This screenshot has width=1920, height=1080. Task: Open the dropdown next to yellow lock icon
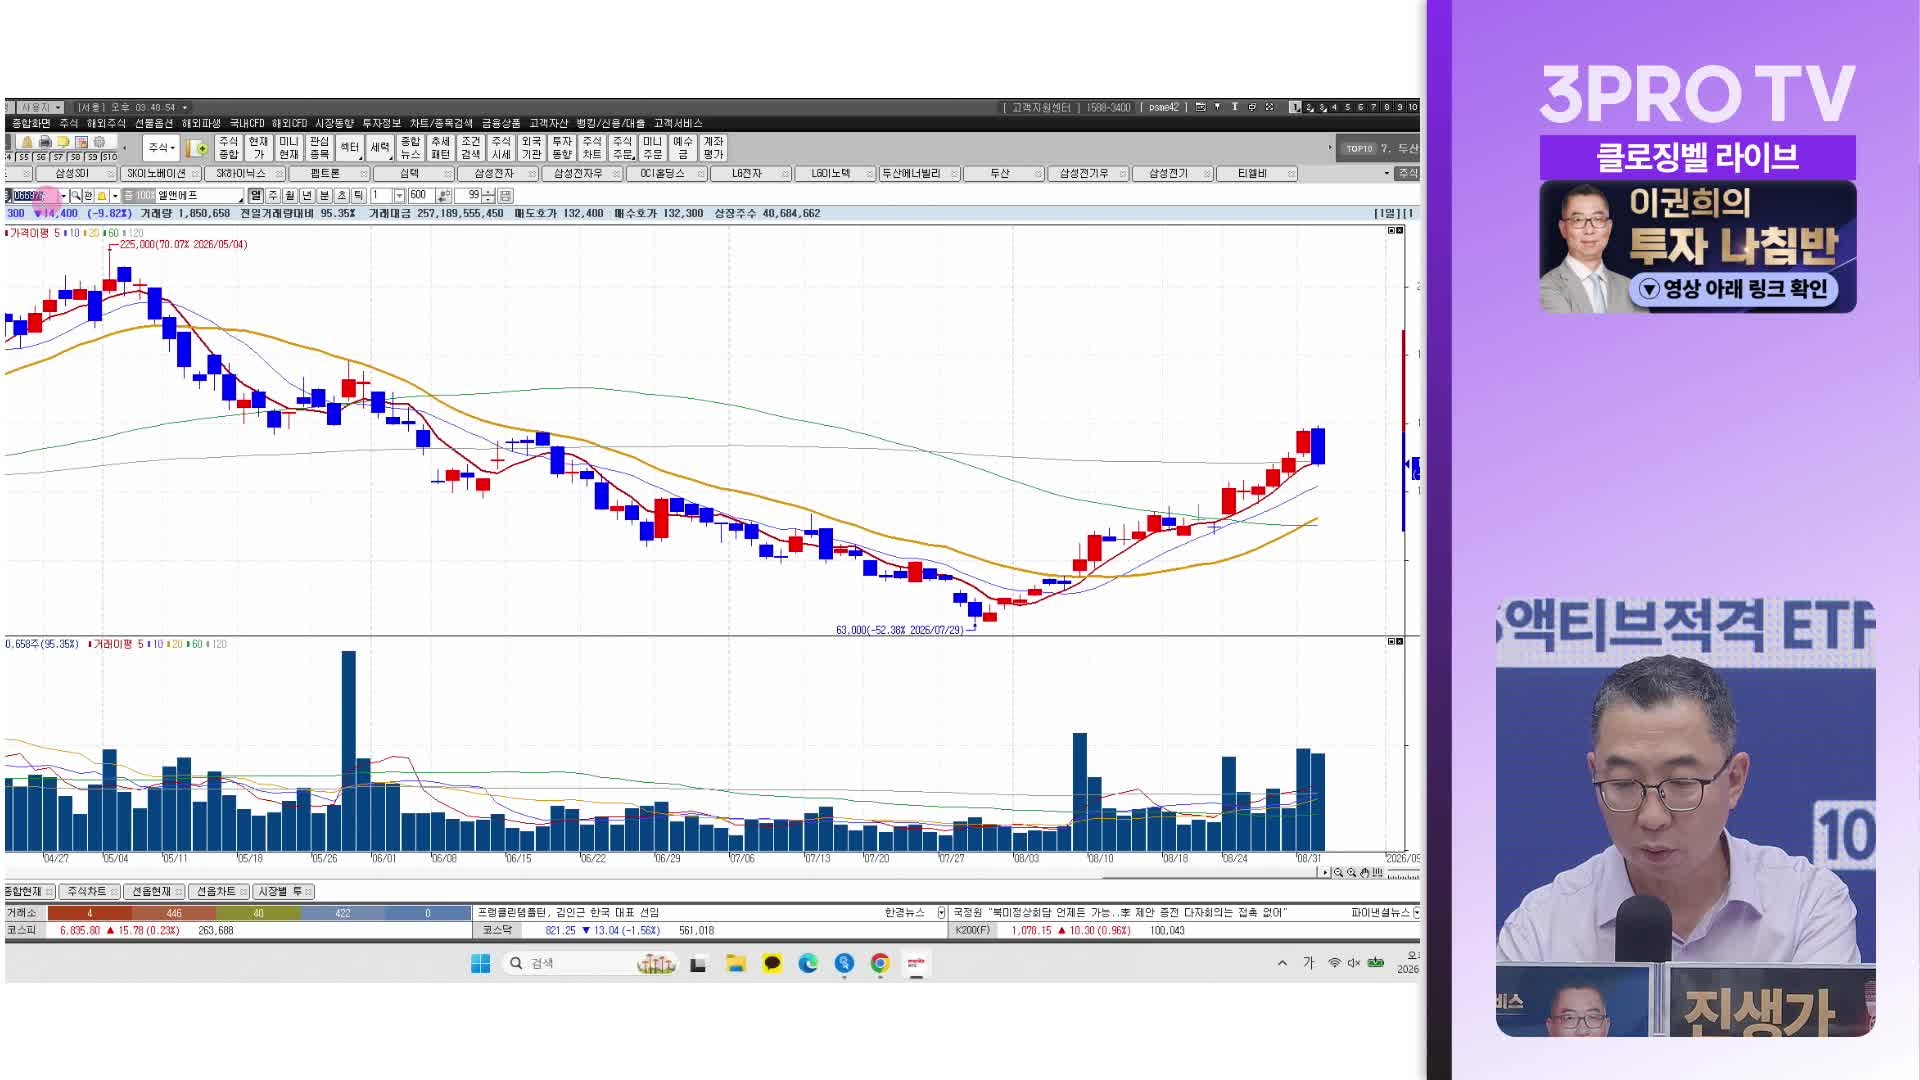[x=115, y=195]
